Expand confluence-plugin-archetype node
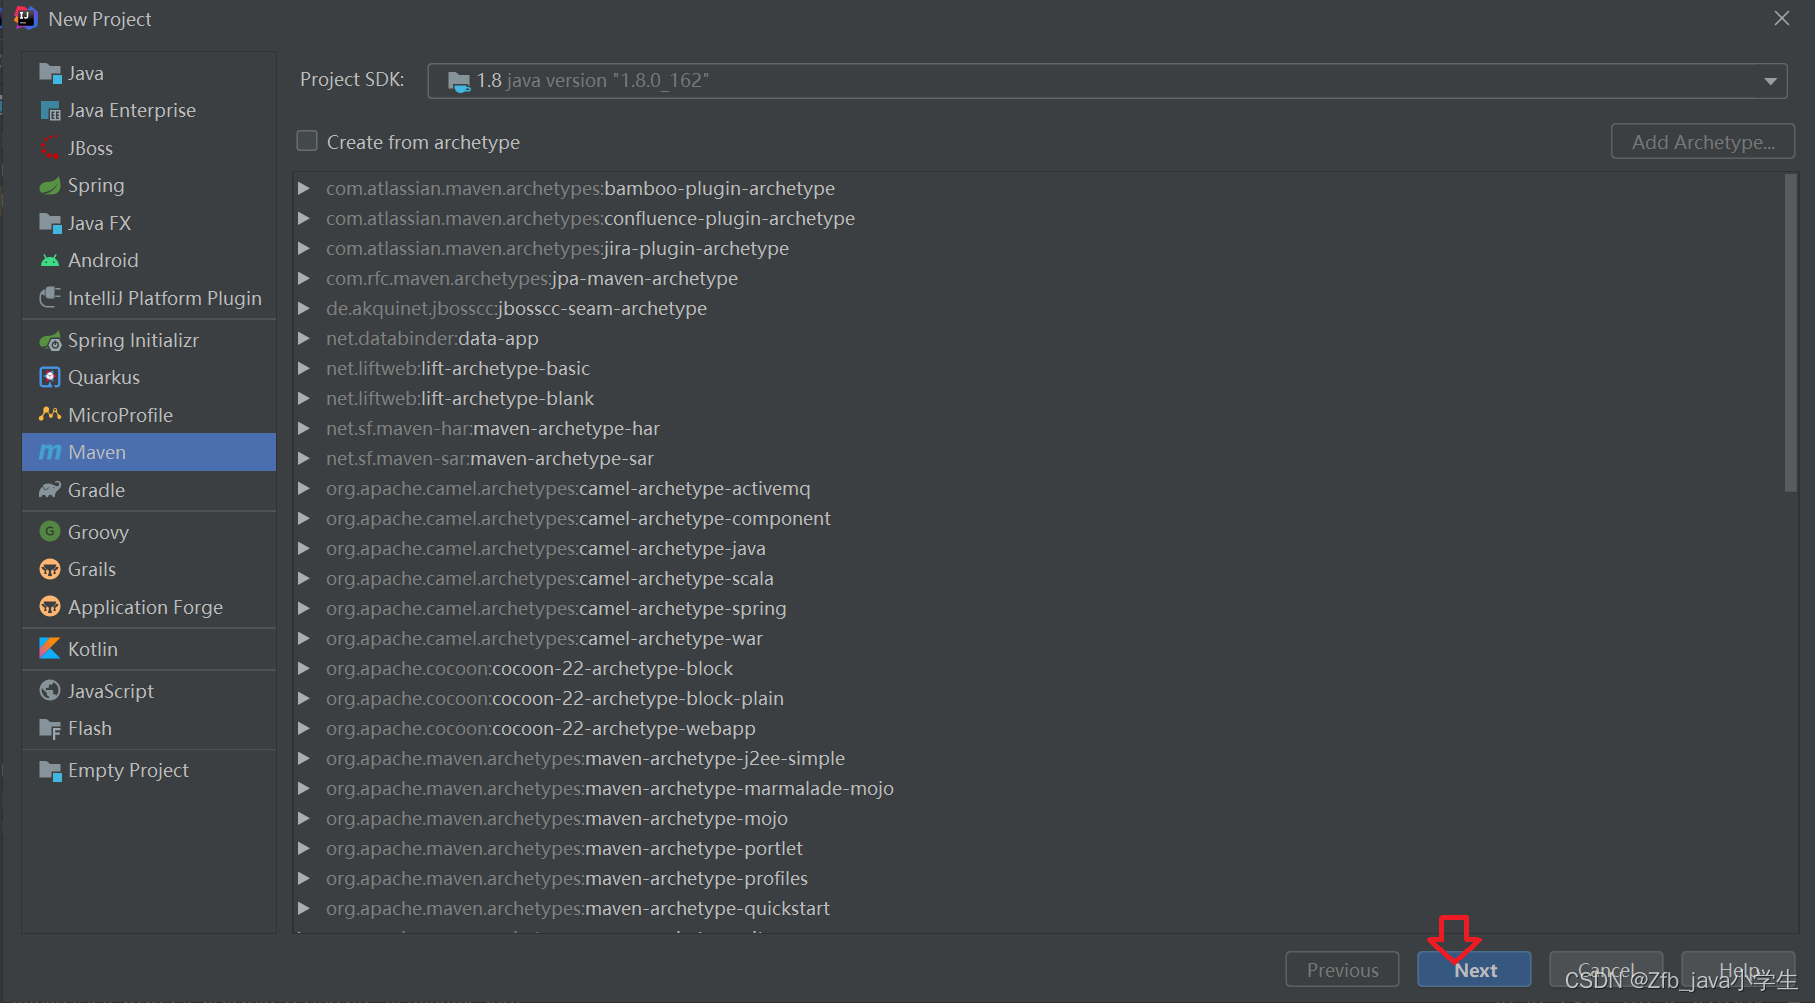 pyautogui.click(x=304, y=218)
